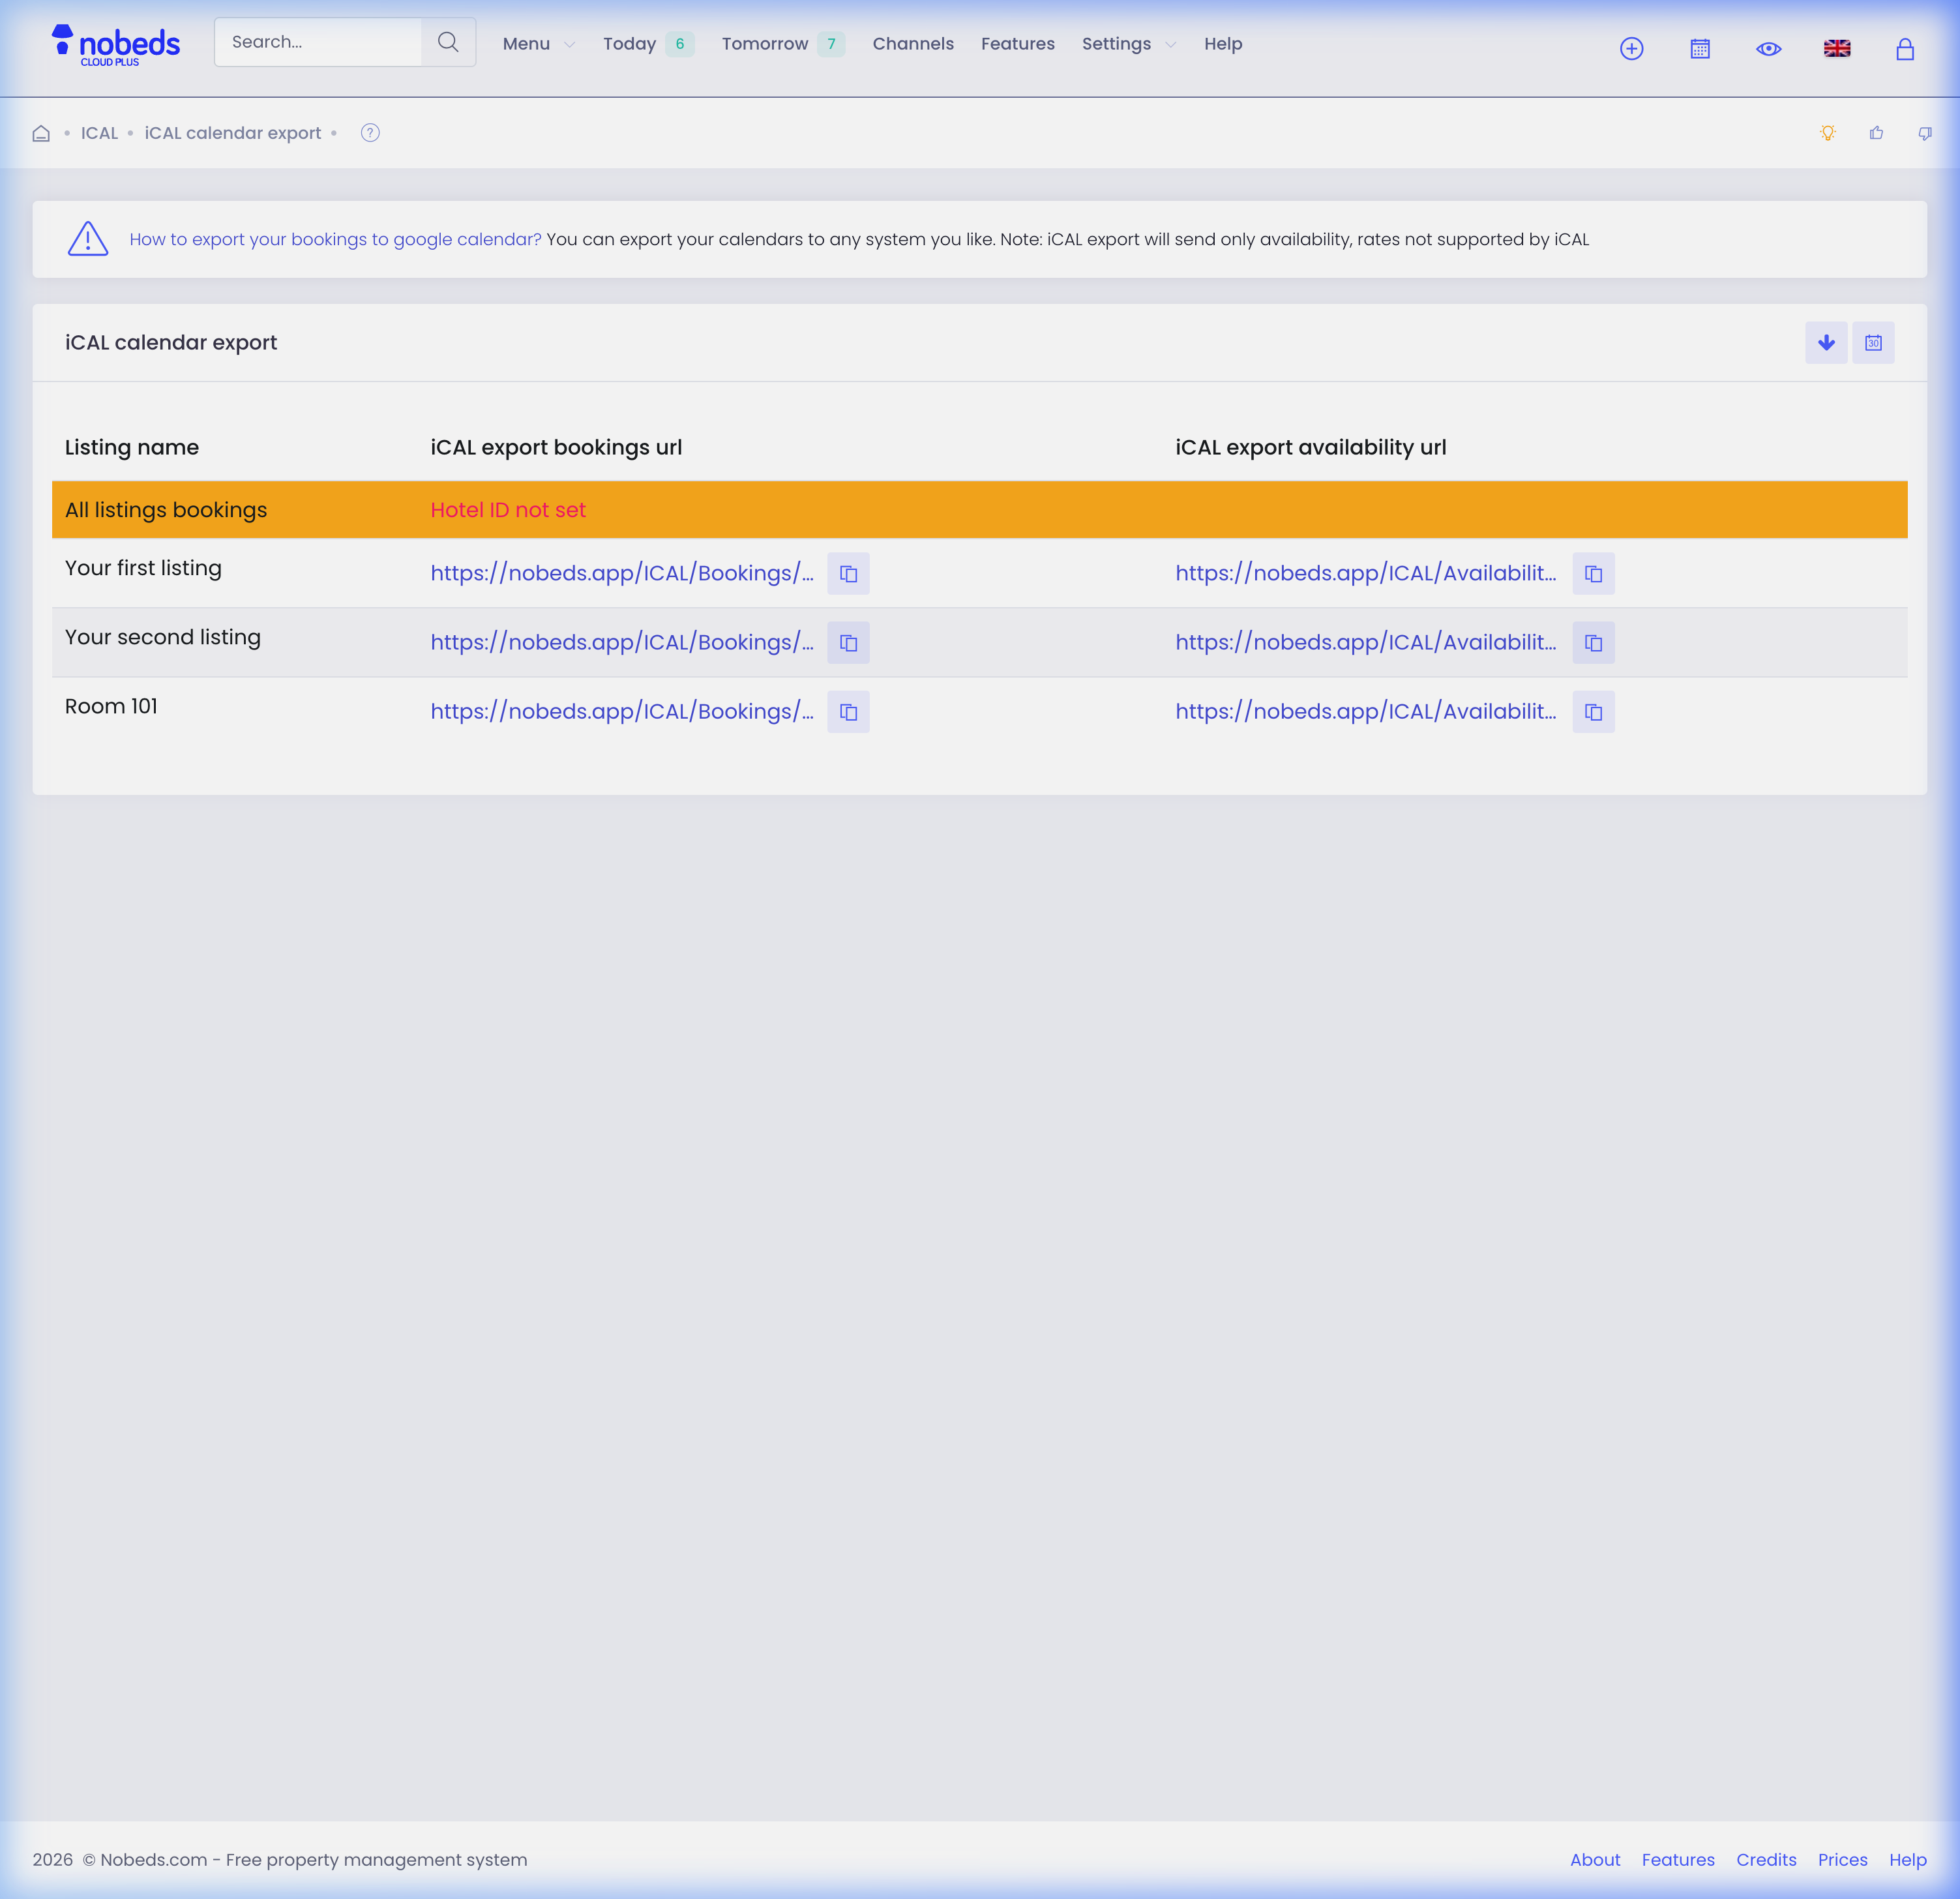Image resolution: width=1960 pixels, height=1899 pixels.
Task: Click the thumbs up icon
Action: 1876,133
